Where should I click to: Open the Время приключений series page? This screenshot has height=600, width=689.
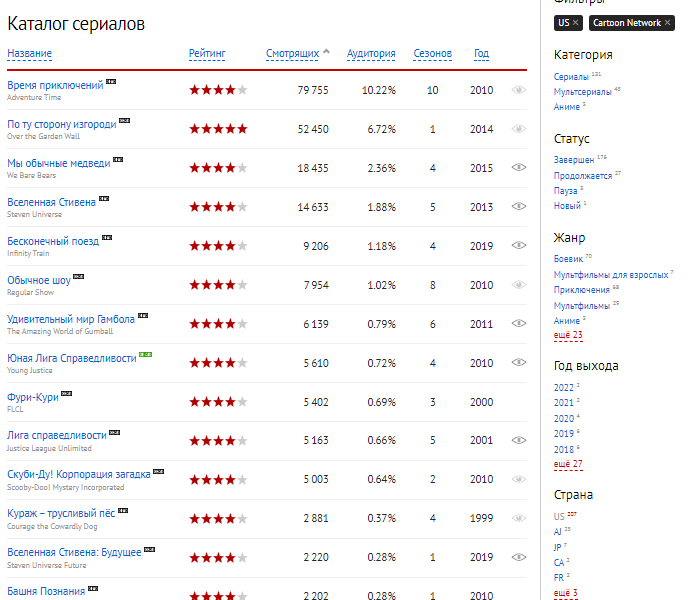click(x=55, y=85)
